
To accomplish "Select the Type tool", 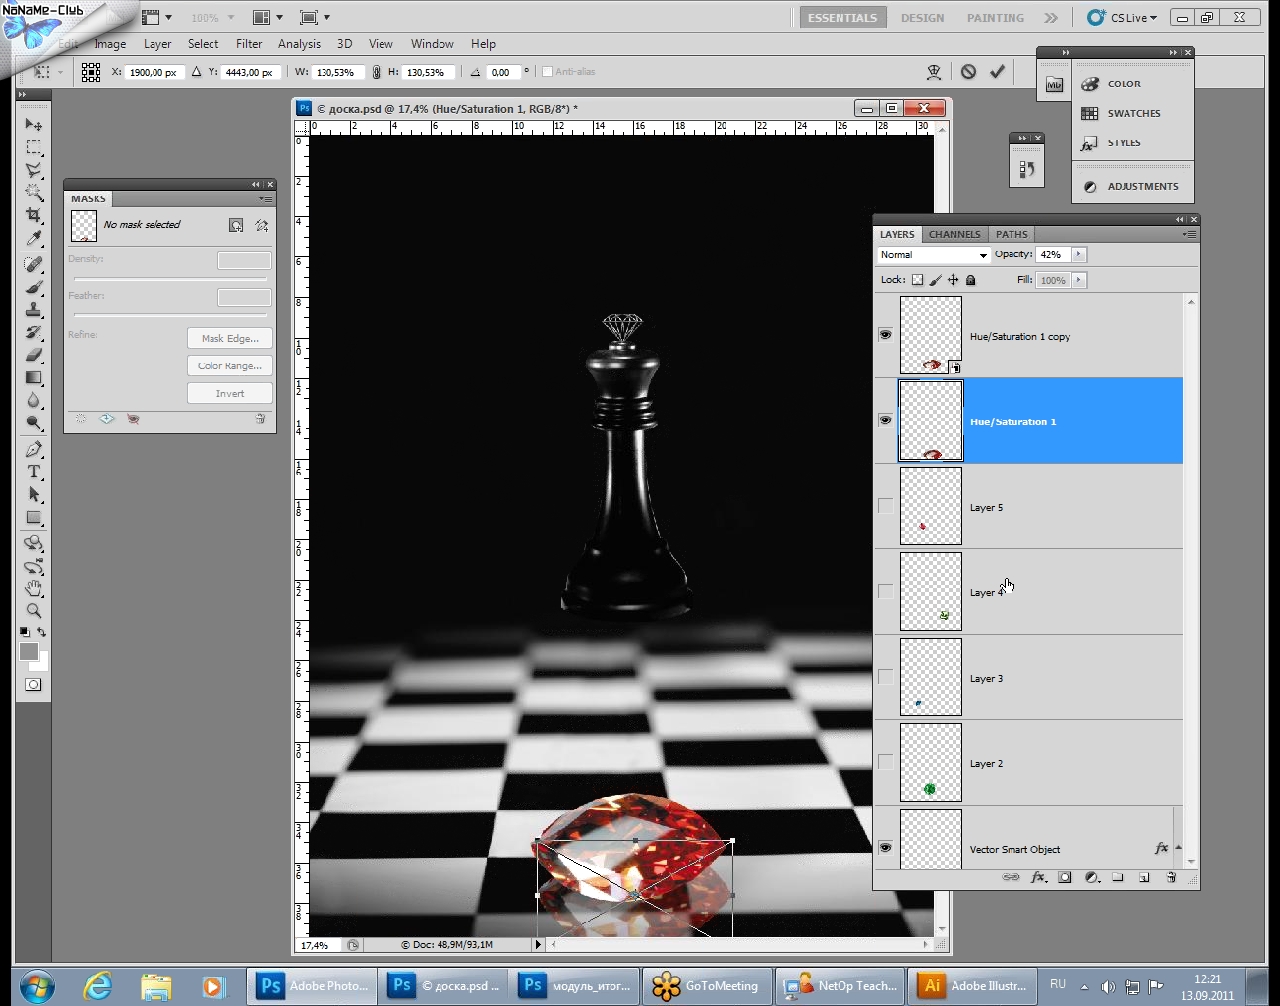I will coord(34,472).
